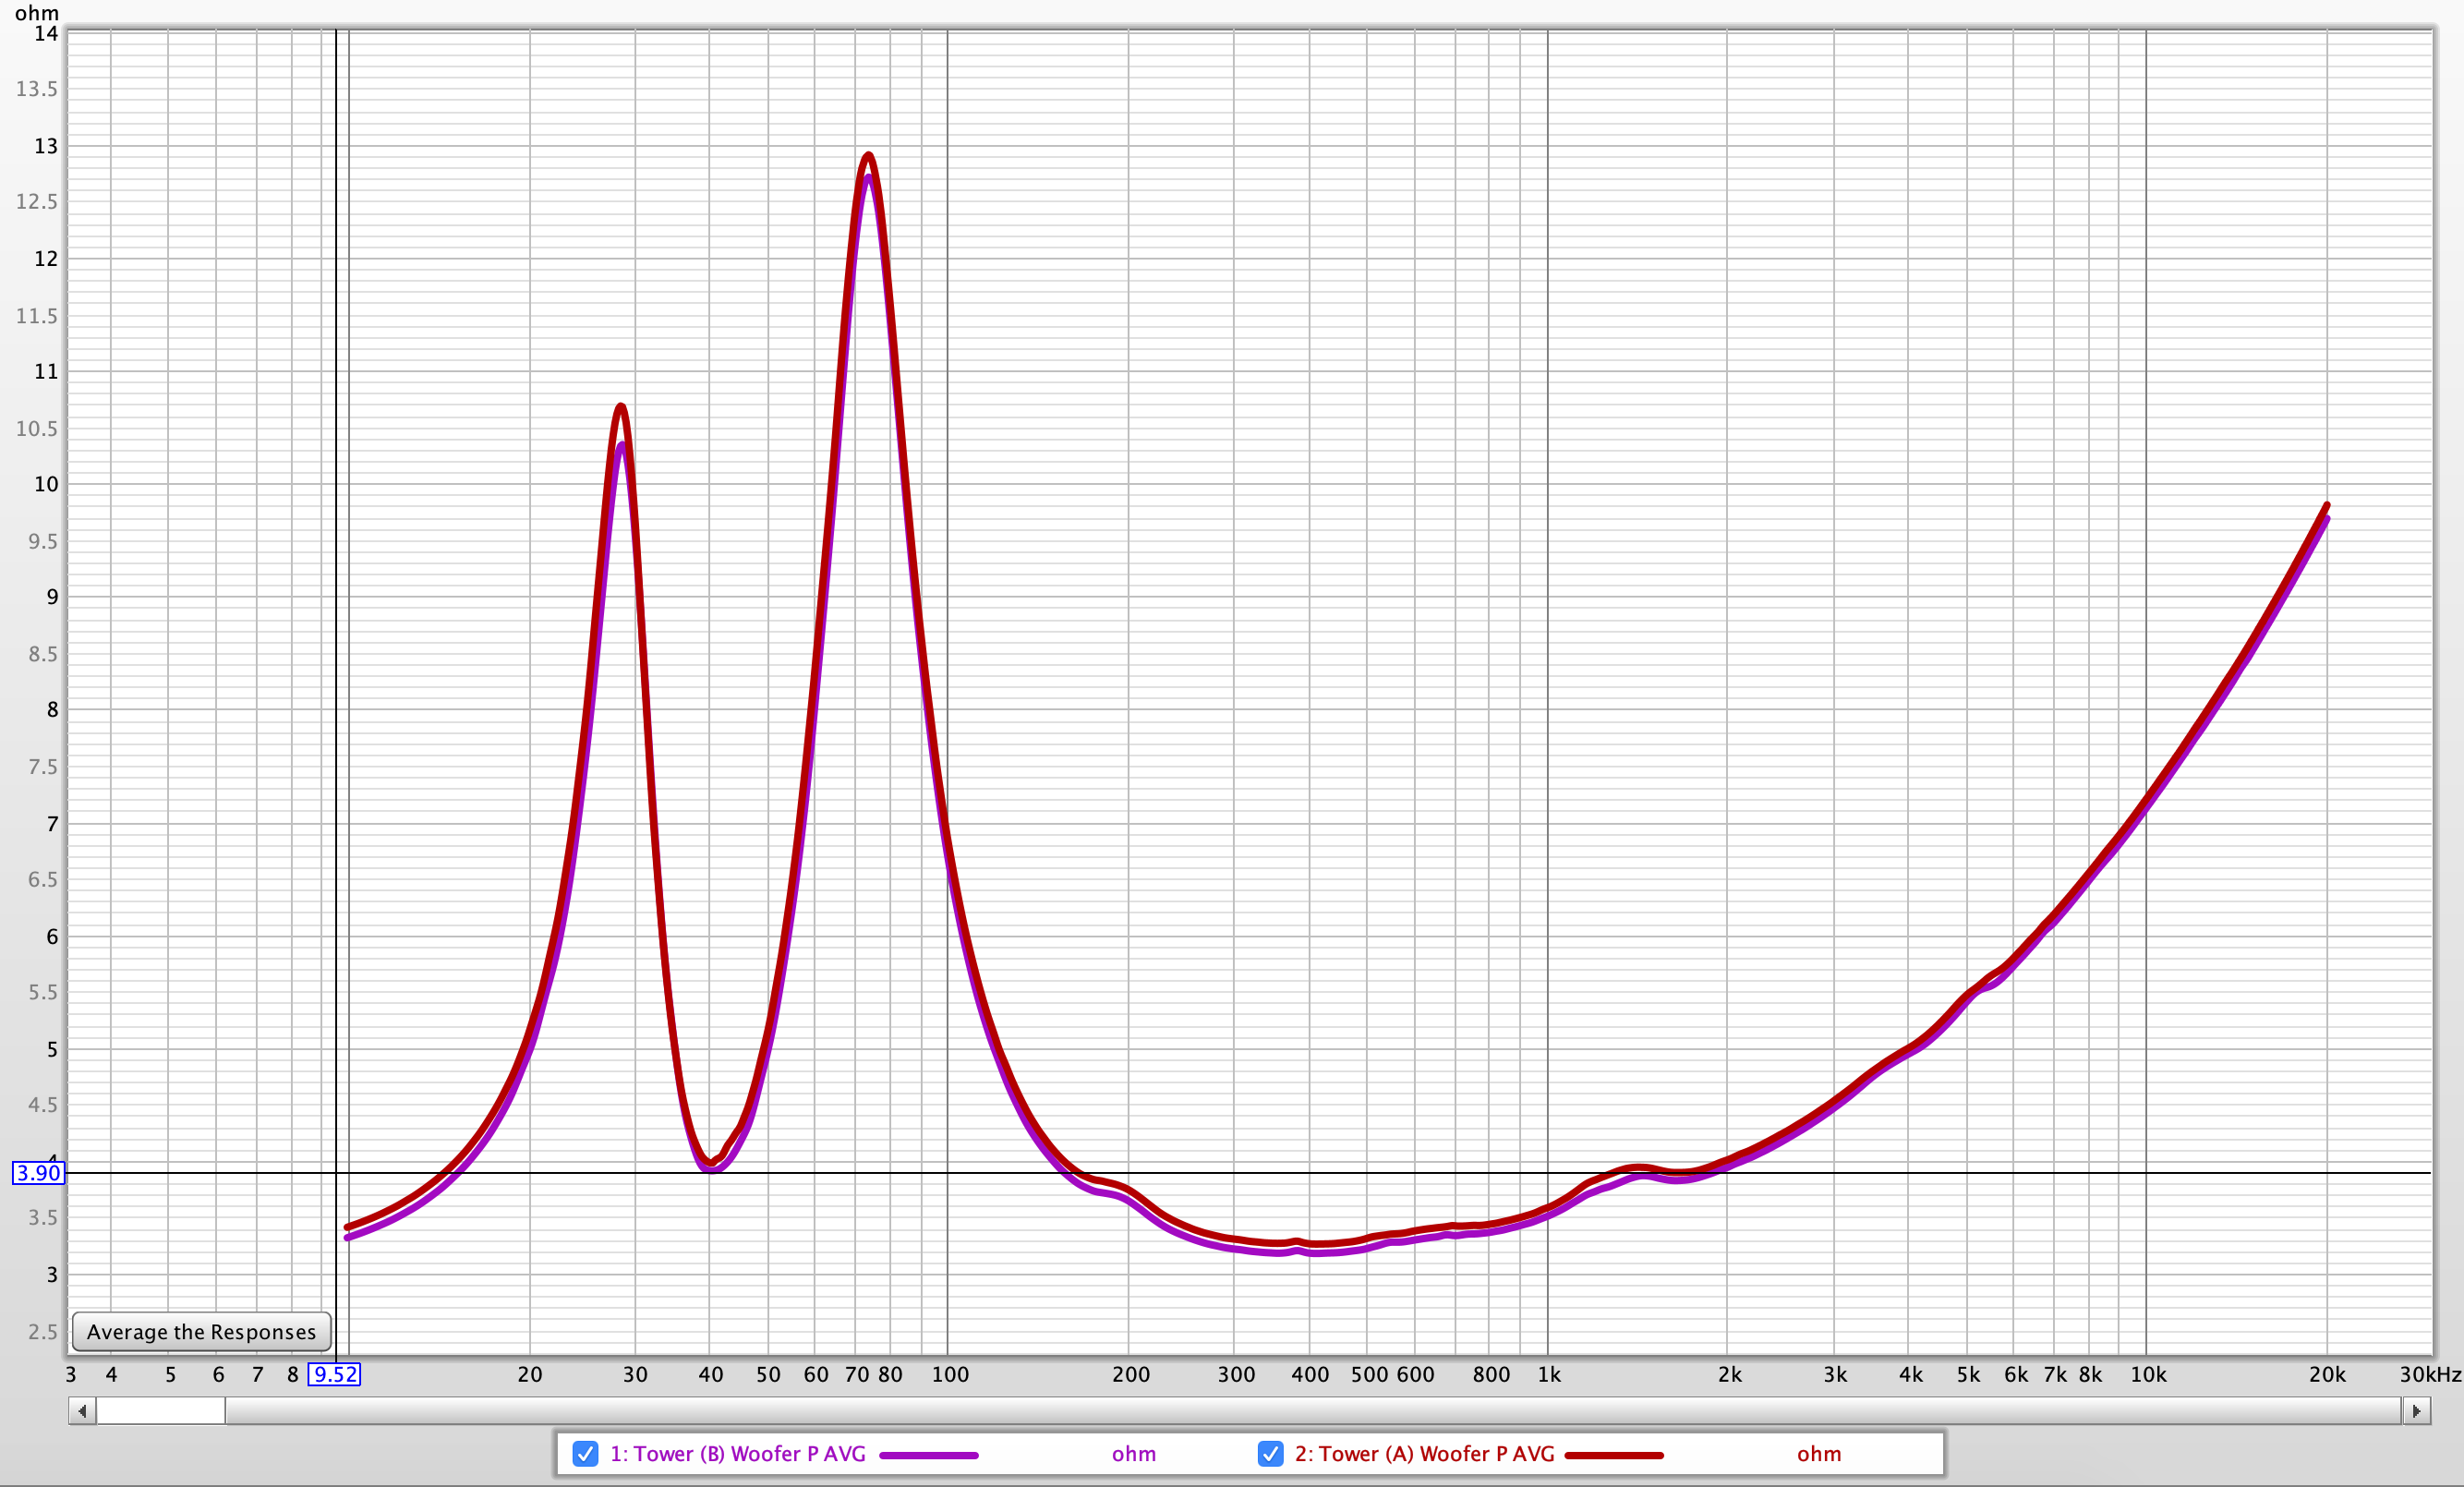Click the 9.52 frequency cursor readout

334,1374
